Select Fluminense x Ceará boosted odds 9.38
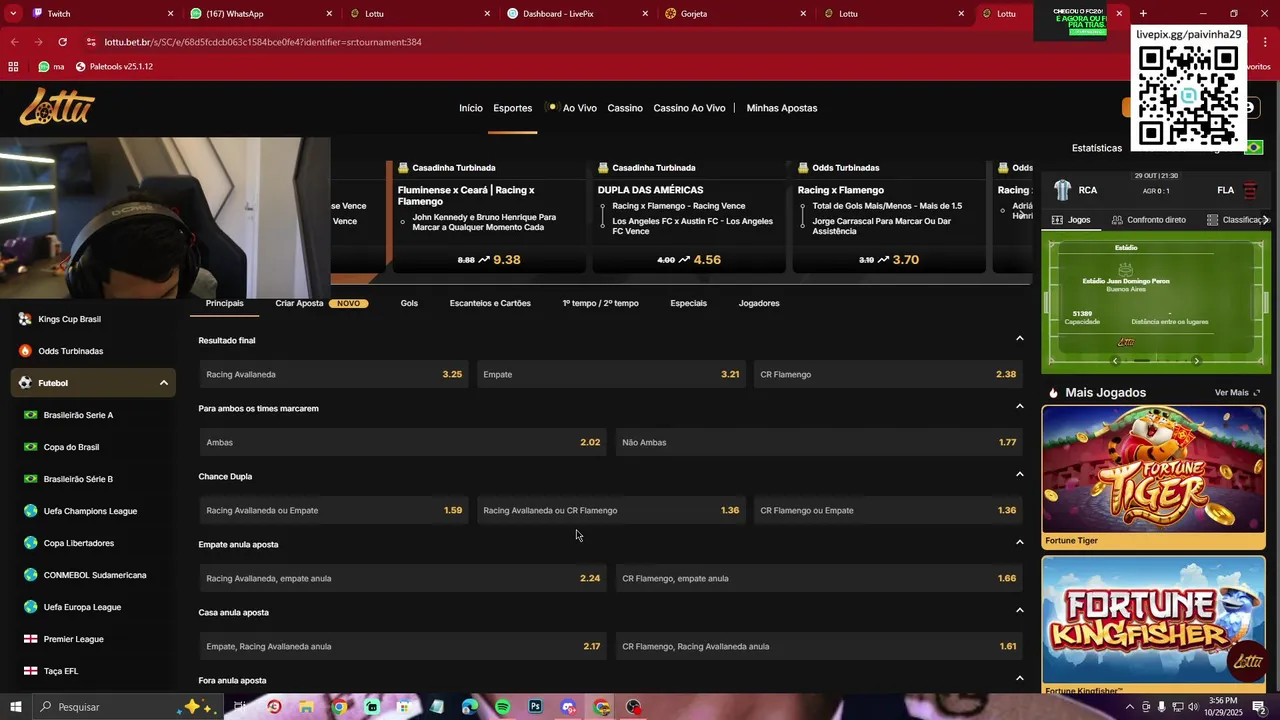Screen dimensions: 1280x720 coord(489,259)
